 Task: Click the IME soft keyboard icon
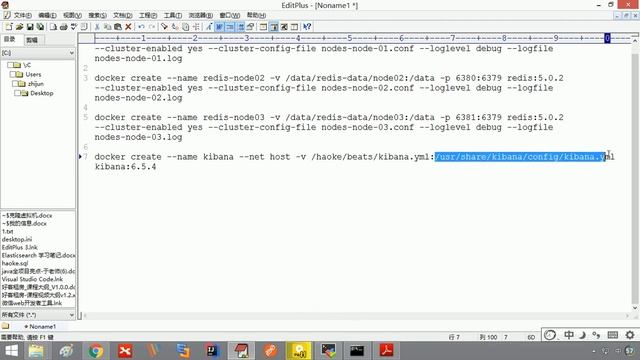[613, 335]
